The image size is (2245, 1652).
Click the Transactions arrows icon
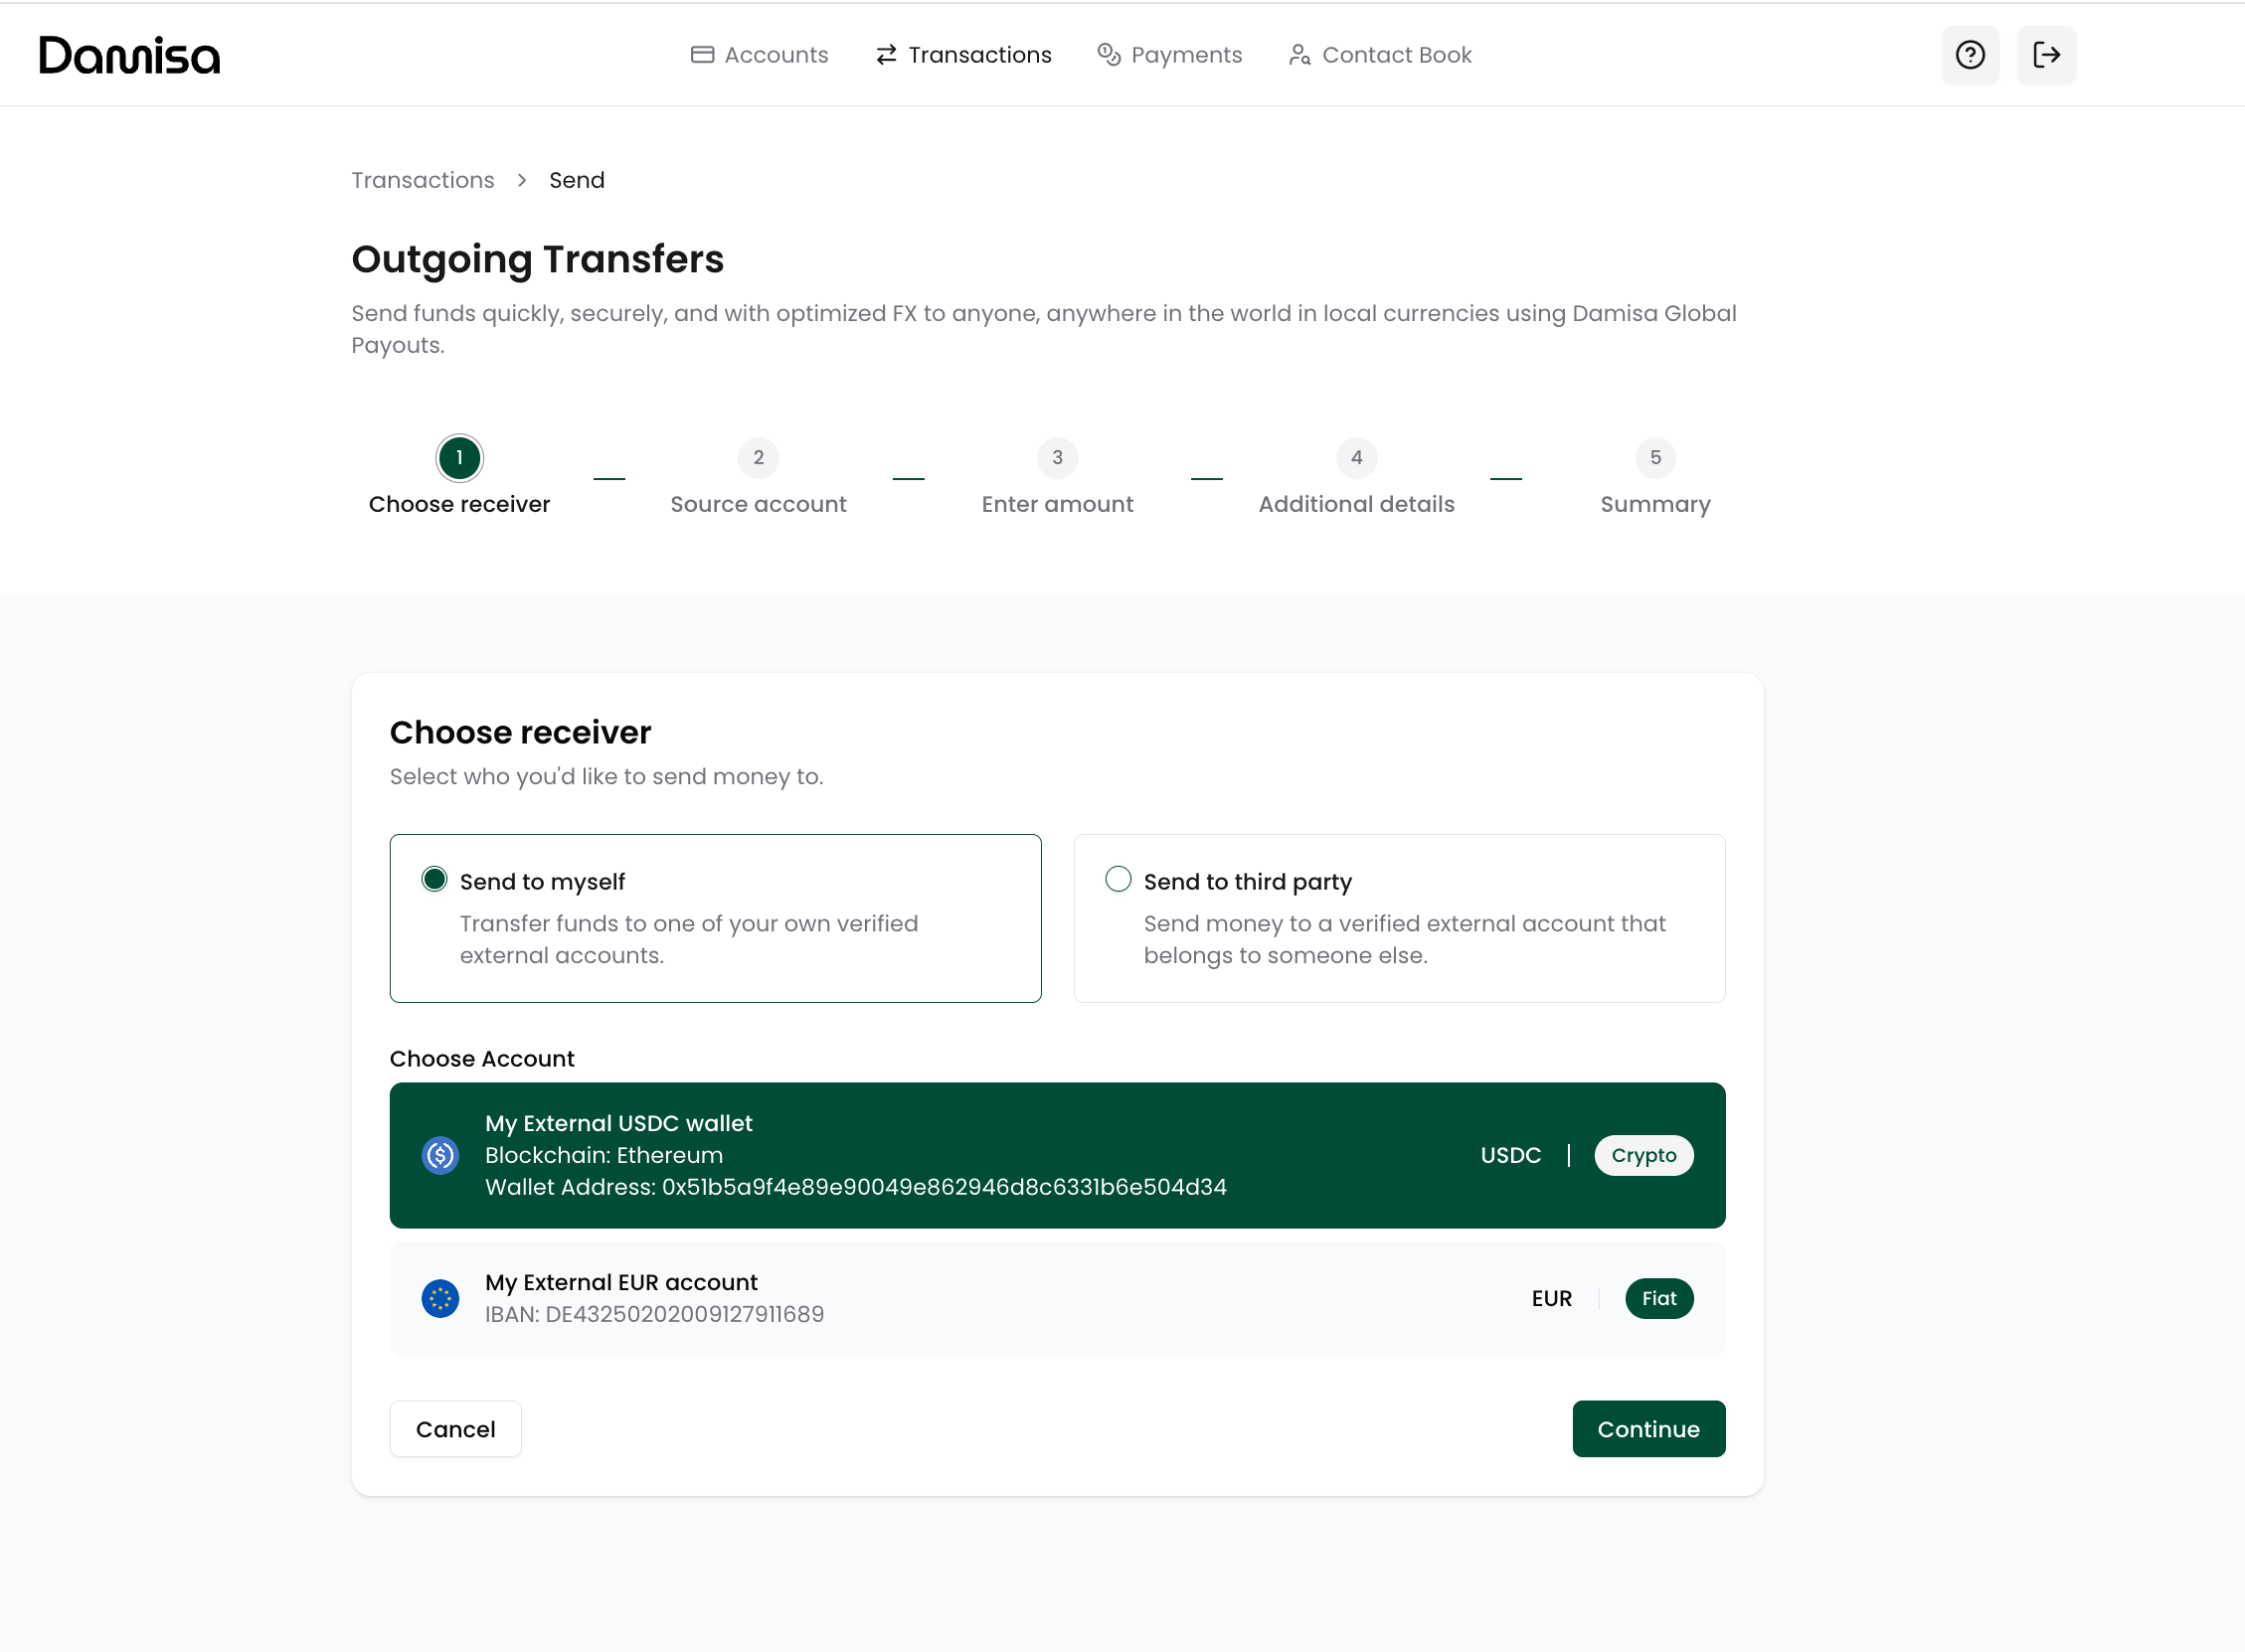pyautogui.click(x=885, y=55)
